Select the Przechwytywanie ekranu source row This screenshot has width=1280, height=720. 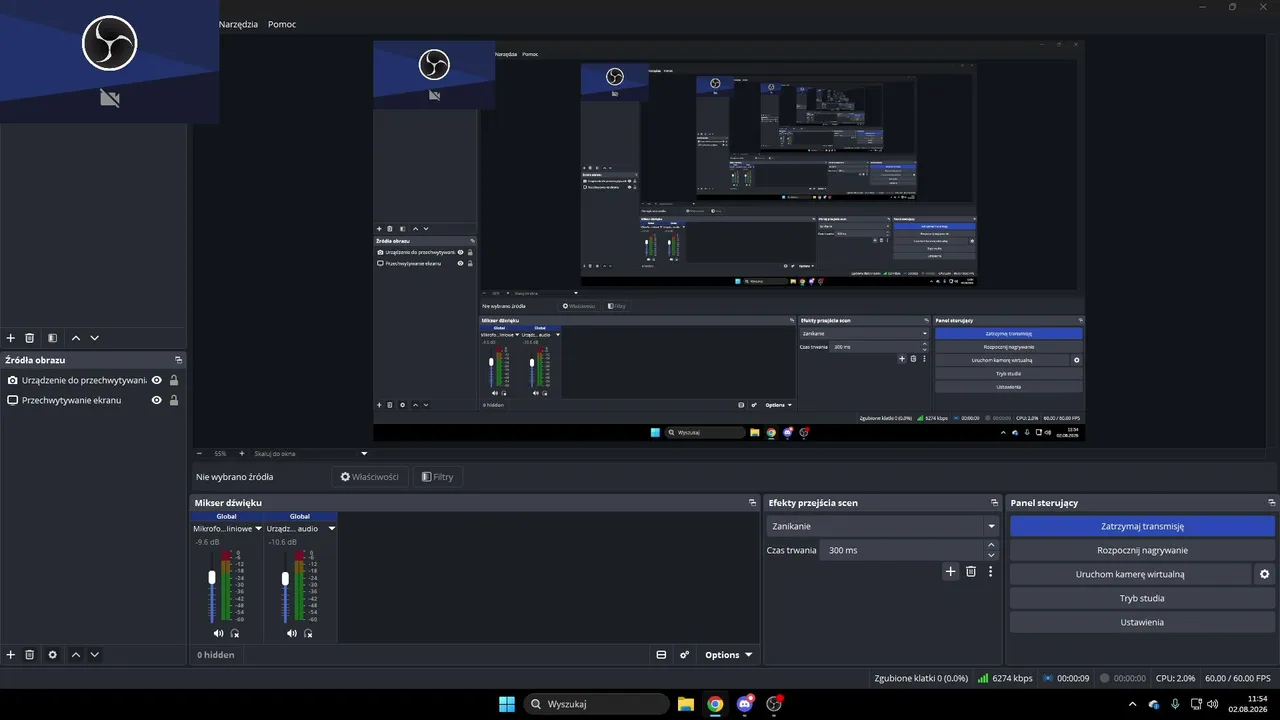pos(94,400)
